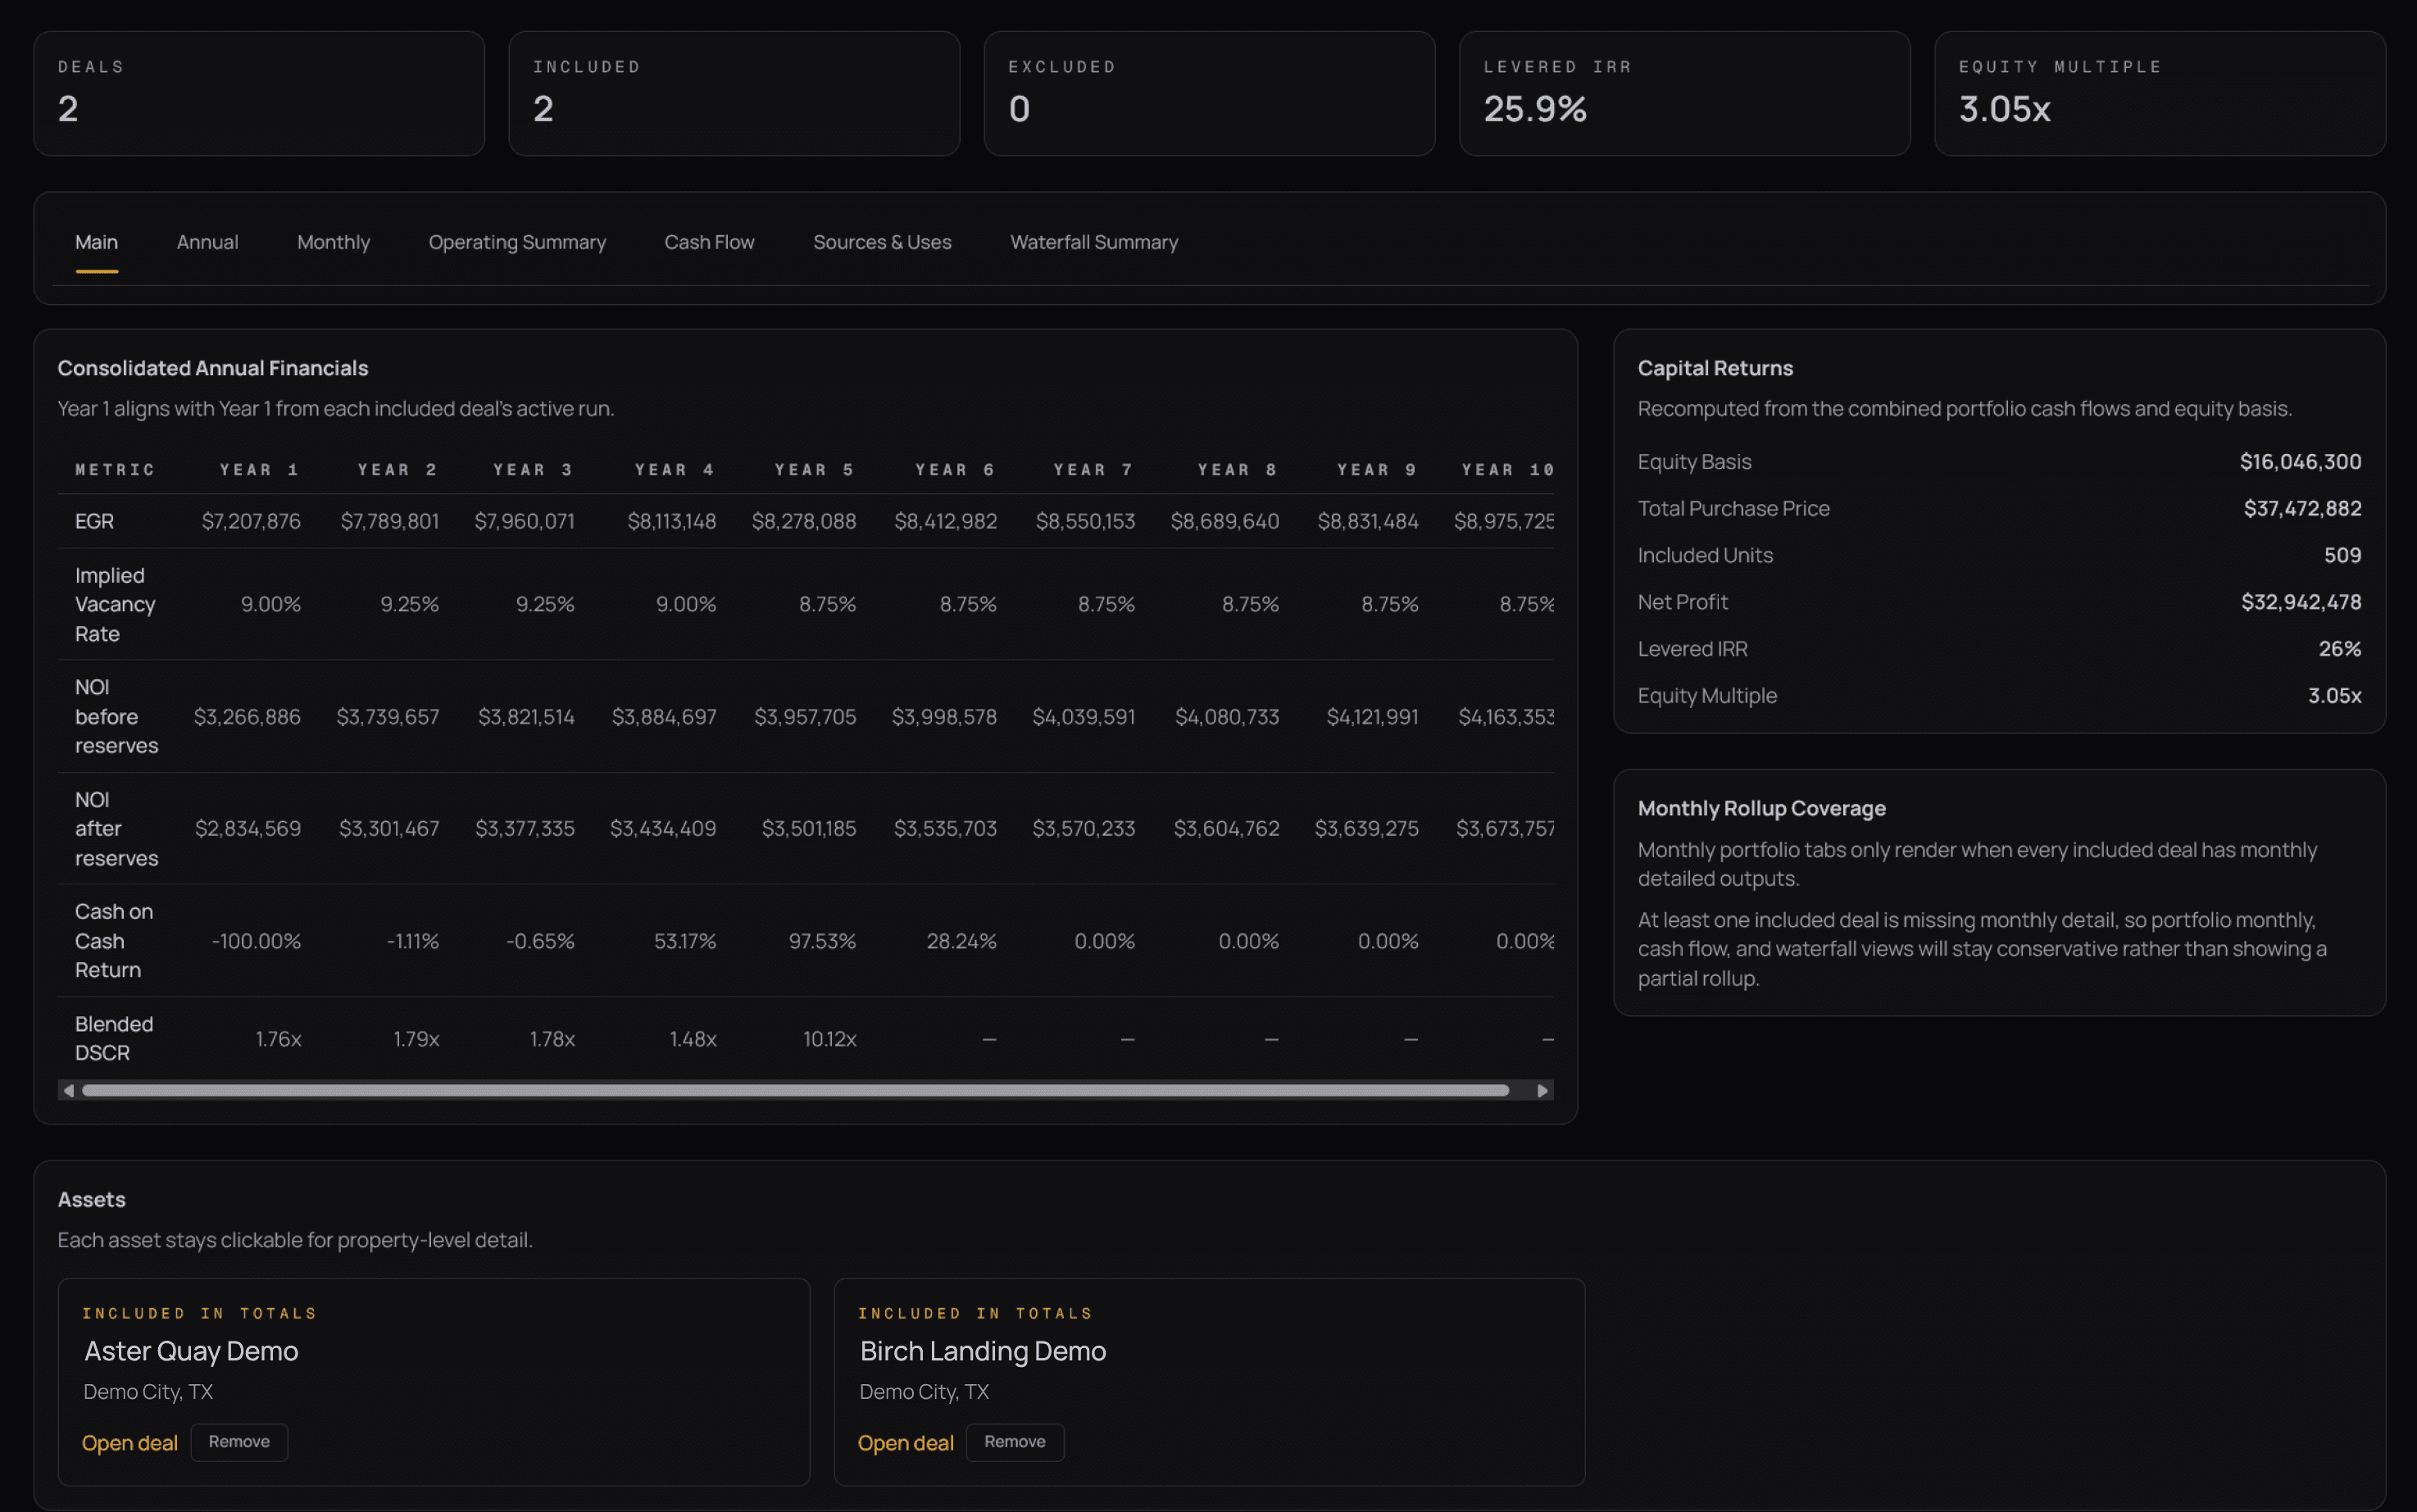Click the Capital Returns heading
The height and width of the screenshot is (1512, 2417).
click(1715, 368)
